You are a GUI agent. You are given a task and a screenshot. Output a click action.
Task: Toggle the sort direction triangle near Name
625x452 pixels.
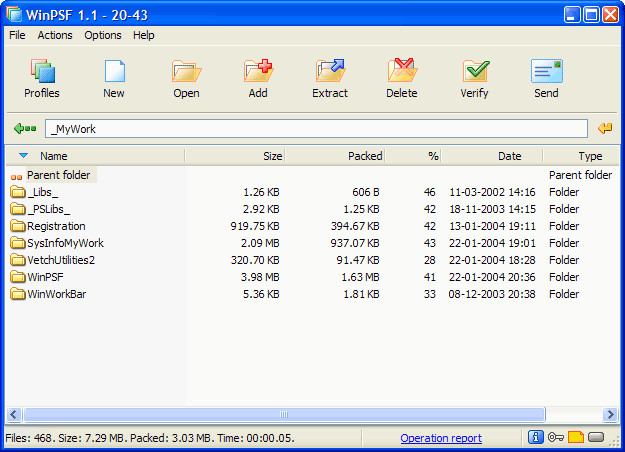click(x=24, y=155)
